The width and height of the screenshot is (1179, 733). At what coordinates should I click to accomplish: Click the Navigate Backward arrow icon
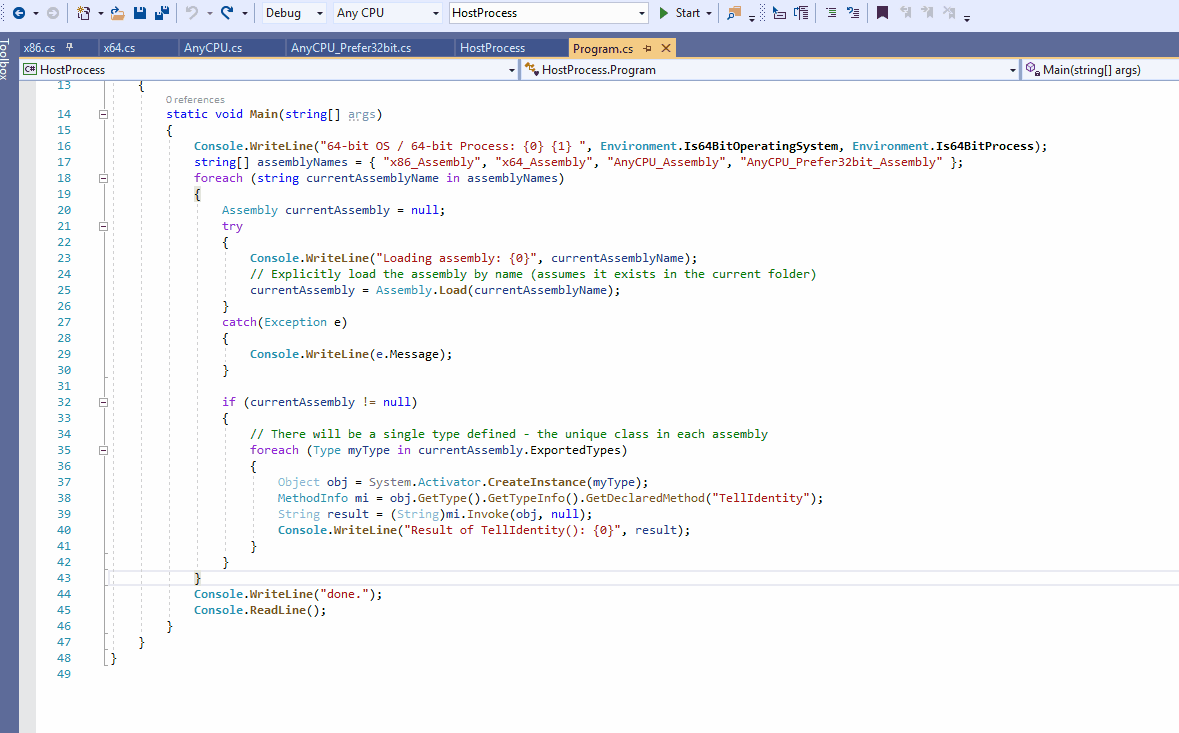tap(18, 13)
